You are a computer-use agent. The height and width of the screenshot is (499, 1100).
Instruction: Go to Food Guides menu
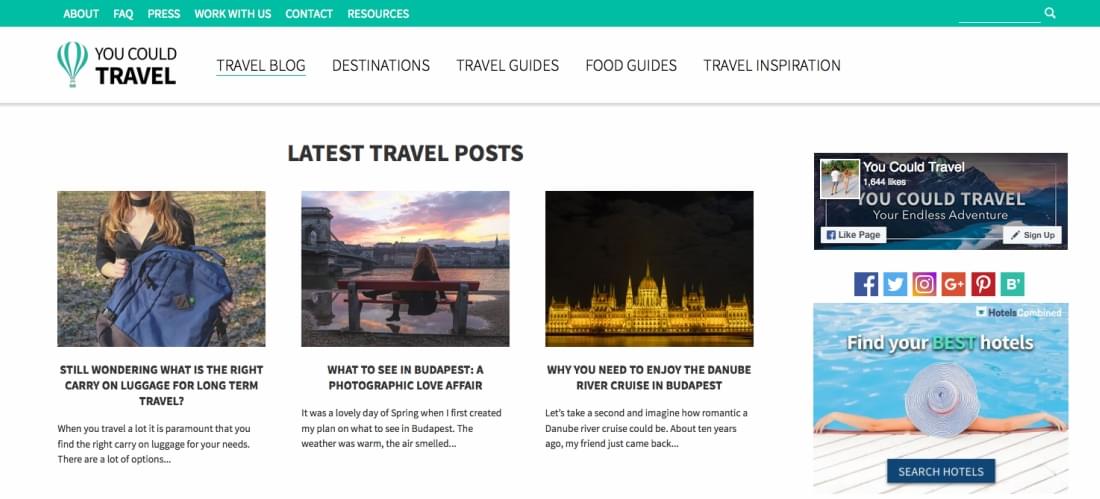point(631,65)
